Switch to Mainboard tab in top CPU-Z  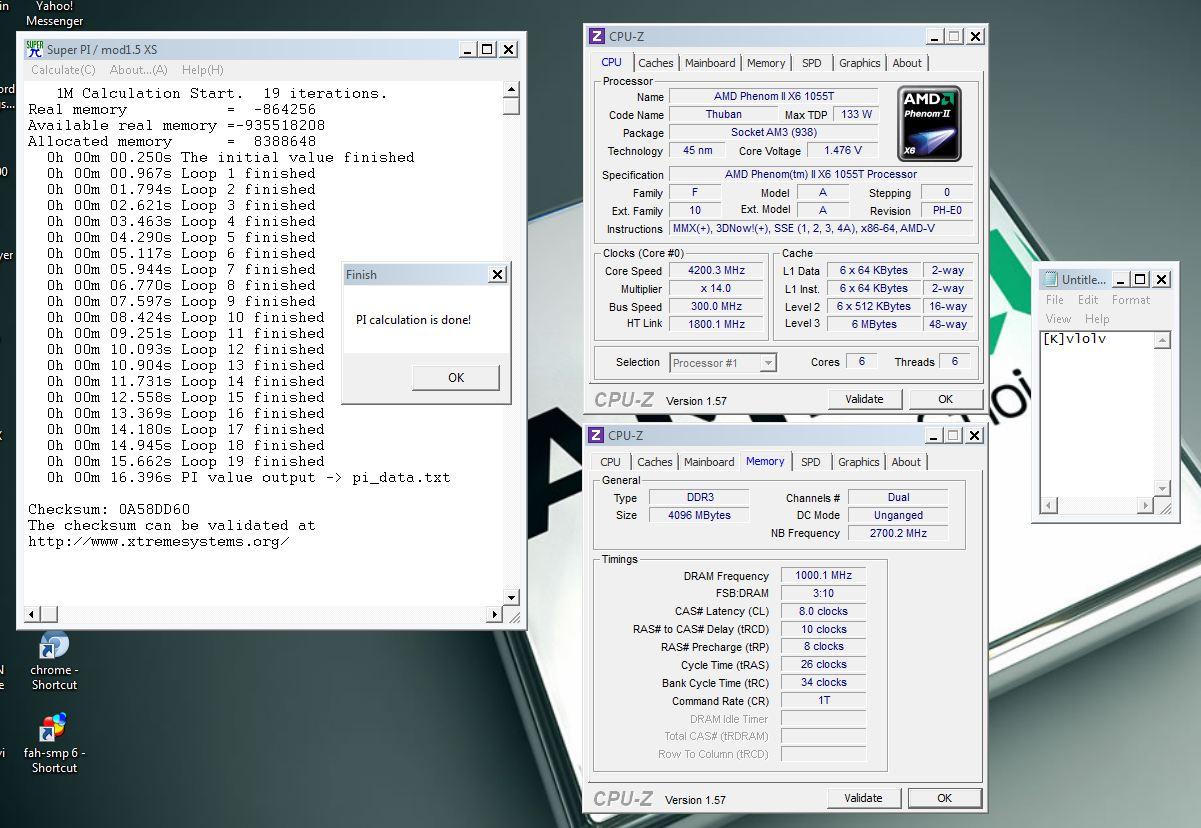pyautogui.click(x=710, y=63)
